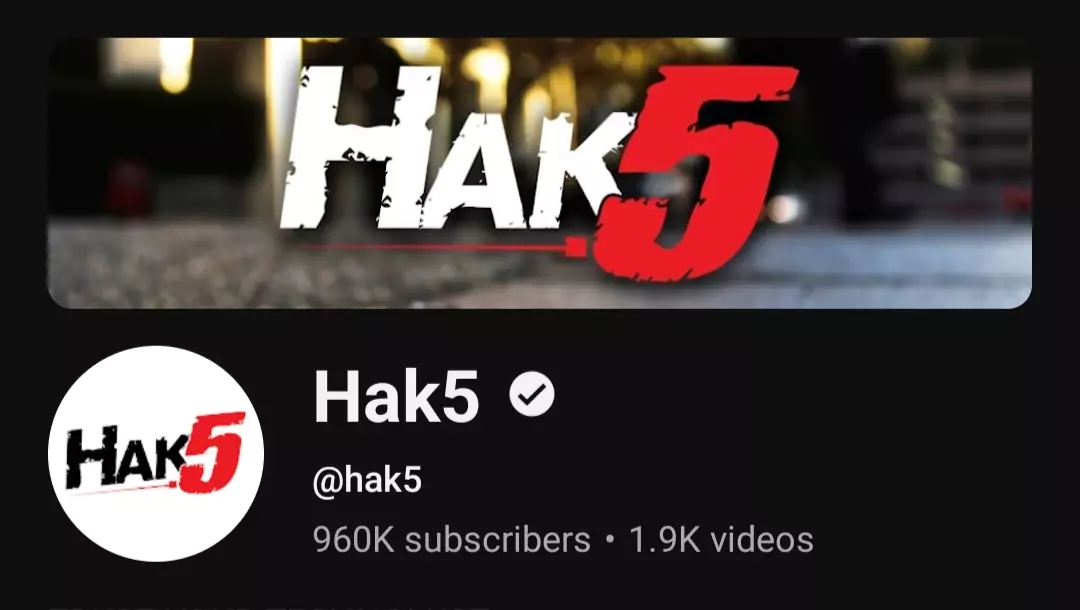
Task: Click the red 5 in the avatar logo
Action: (x=210, y=452)
